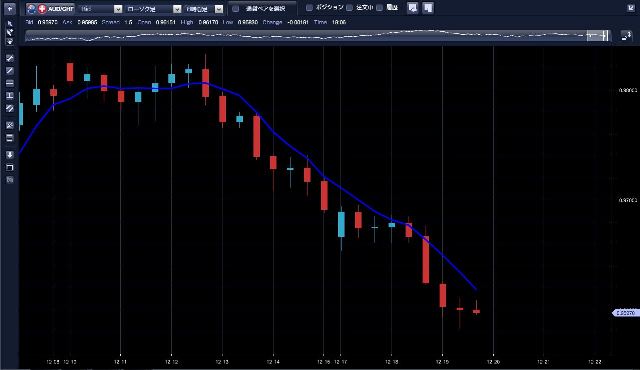Click the back arrow button
Screen dimensions: 640x370
pyautogui.click(x=9, y=9)
